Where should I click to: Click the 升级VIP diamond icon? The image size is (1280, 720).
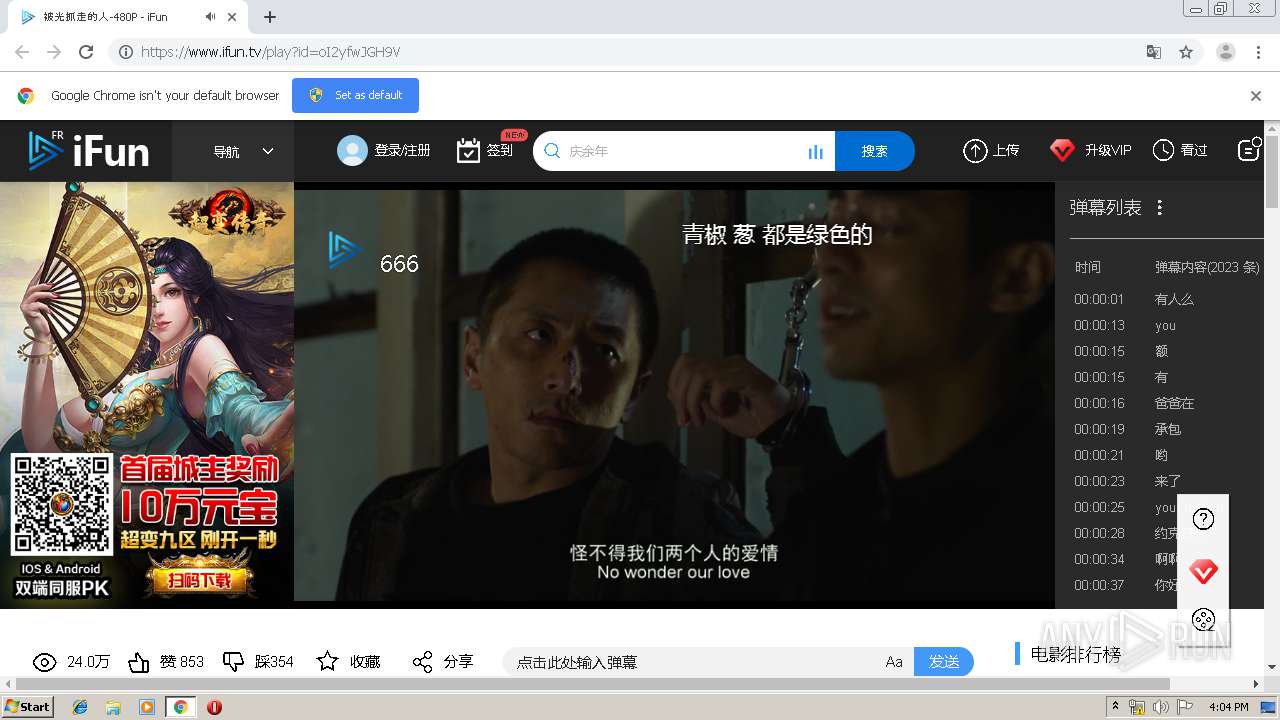(1062, 150)
